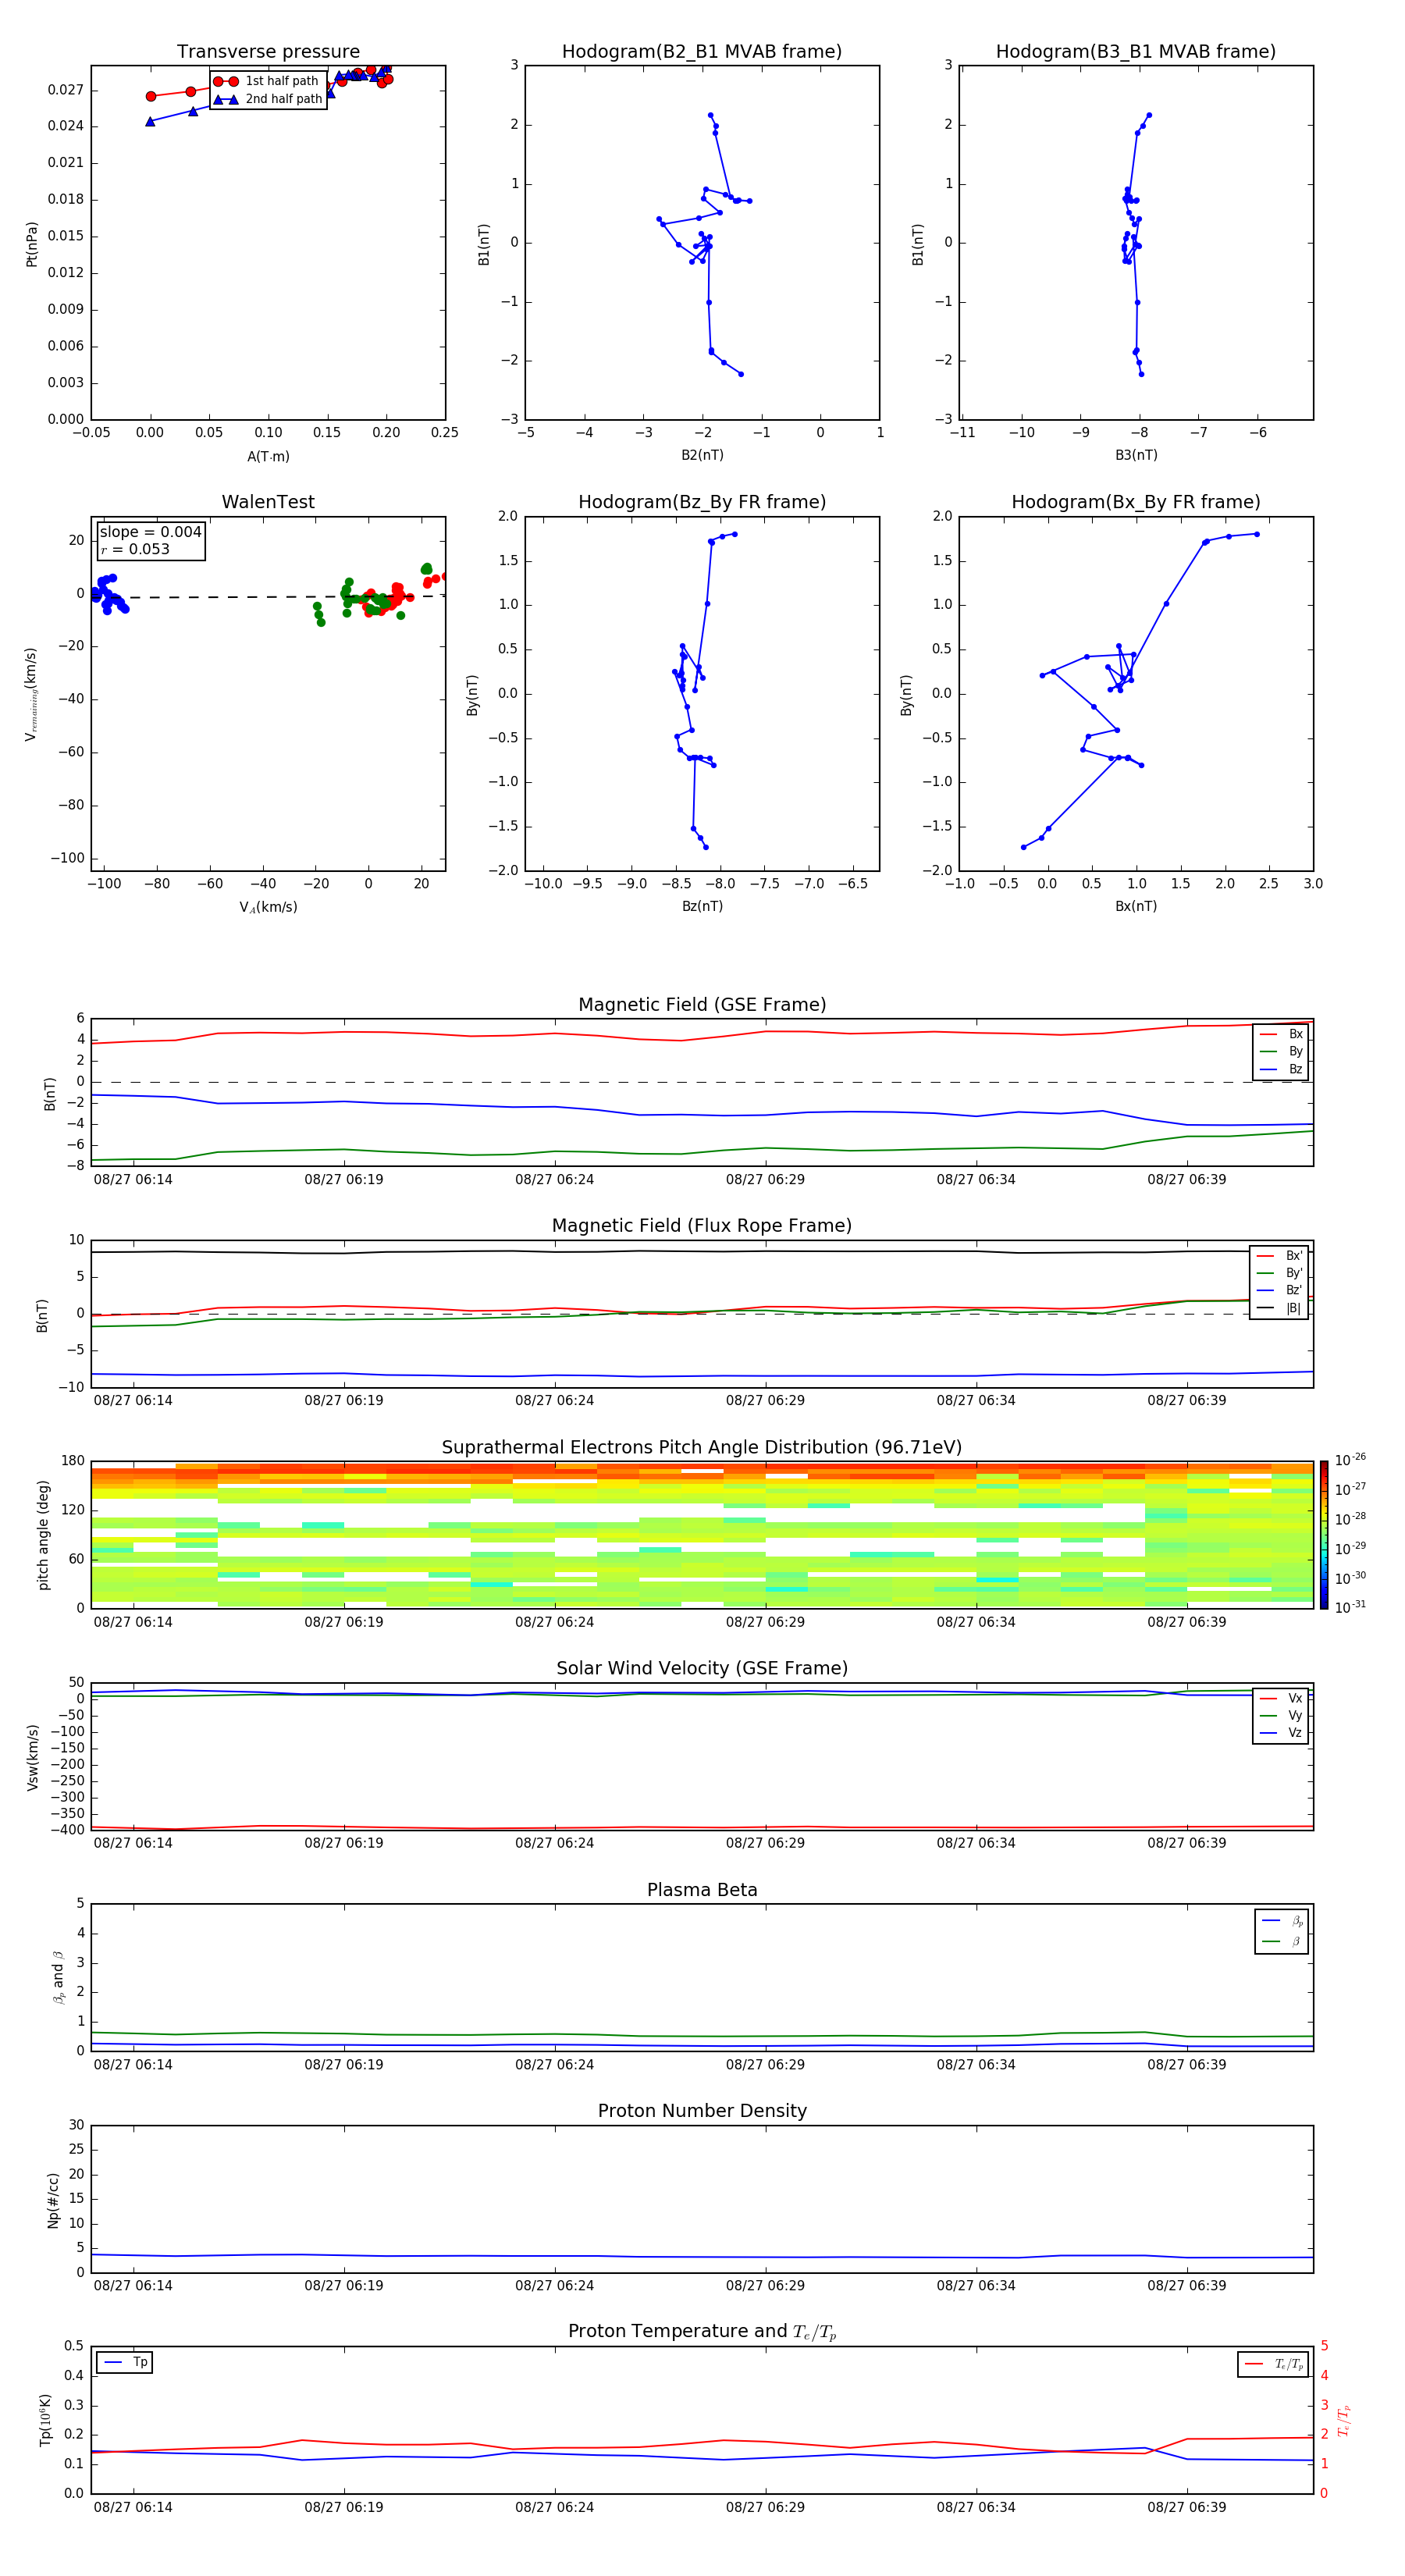Click '10^-31' colorbar label

[1350, 1607]
